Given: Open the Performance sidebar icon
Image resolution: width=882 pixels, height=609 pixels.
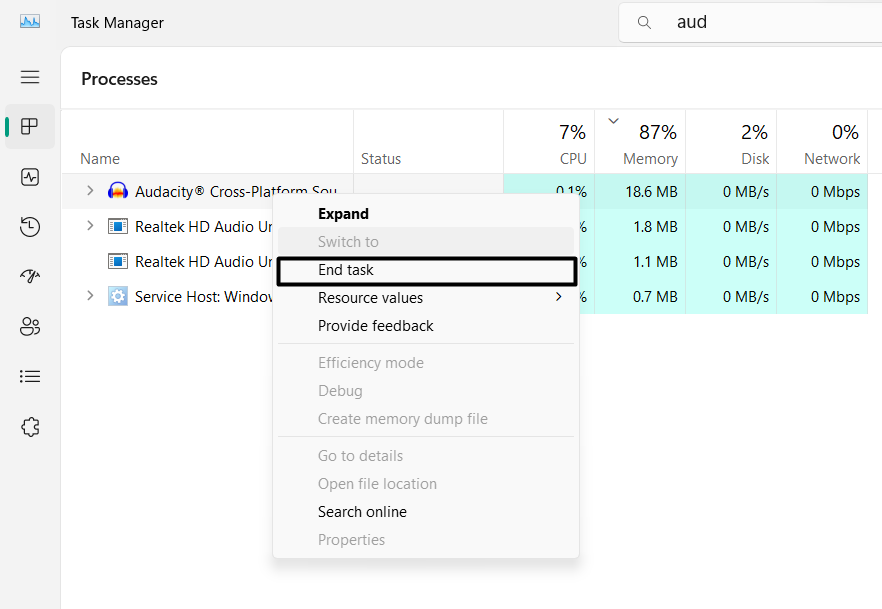Looking at the screenshot, I should click(30, 177).
